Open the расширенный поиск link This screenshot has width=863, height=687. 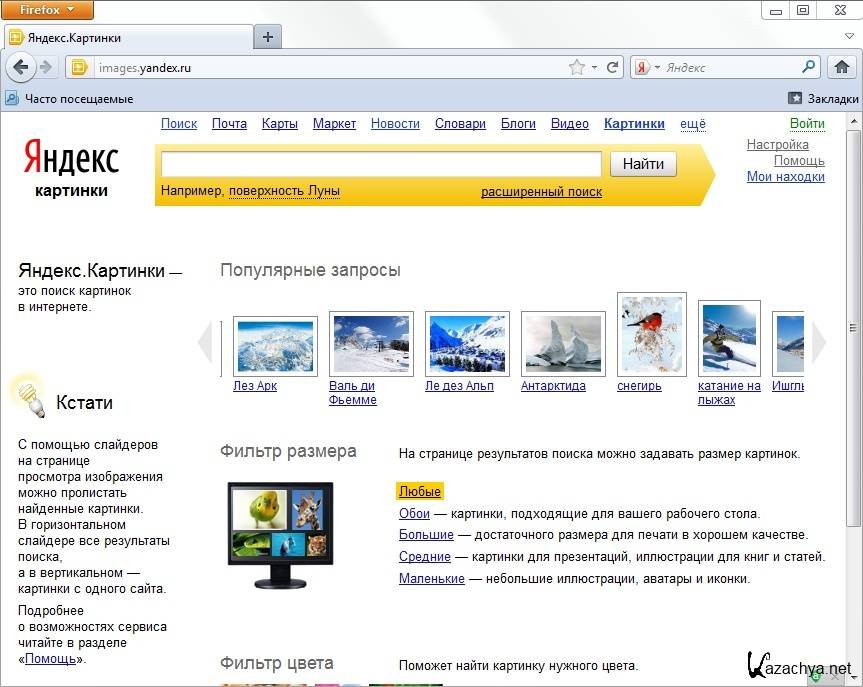[x=541, y=191]
